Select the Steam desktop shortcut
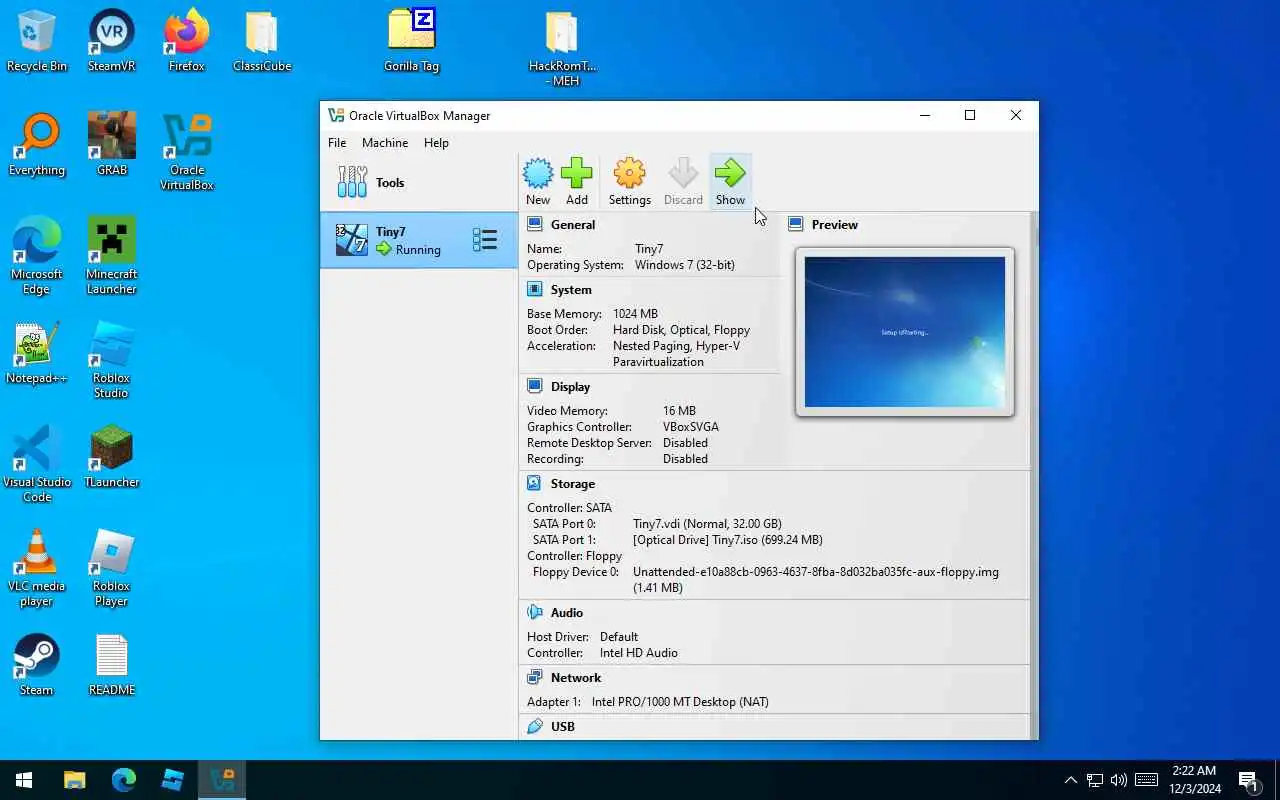 coord(37,666)
